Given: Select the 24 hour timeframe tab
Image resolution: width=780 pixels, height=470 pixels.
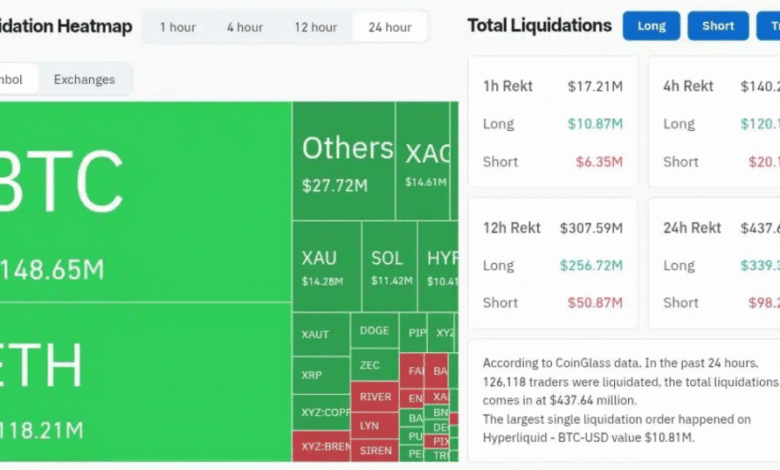Looking at the screenshot, I should click(390, 27).
